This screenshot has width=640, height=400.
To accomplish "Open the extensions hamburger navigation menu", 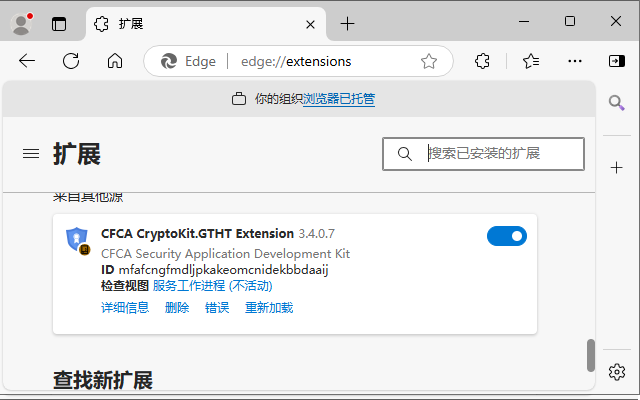I will coord(31,154).
